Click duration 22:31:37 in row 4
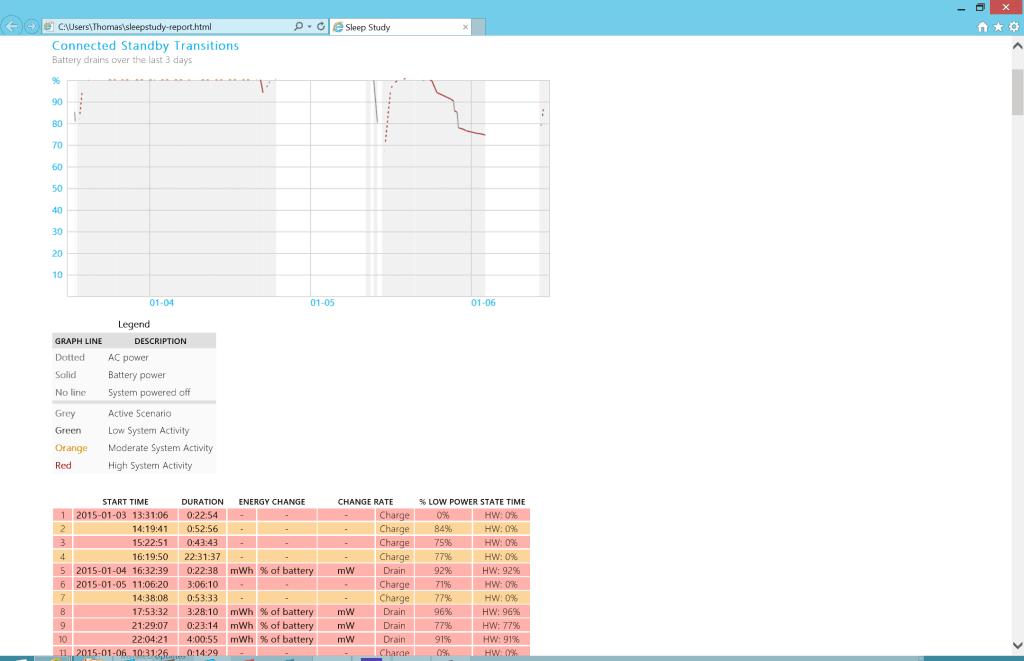This screenshot has height=661, width=1024. pyautogui.click(x=202, y=557)
